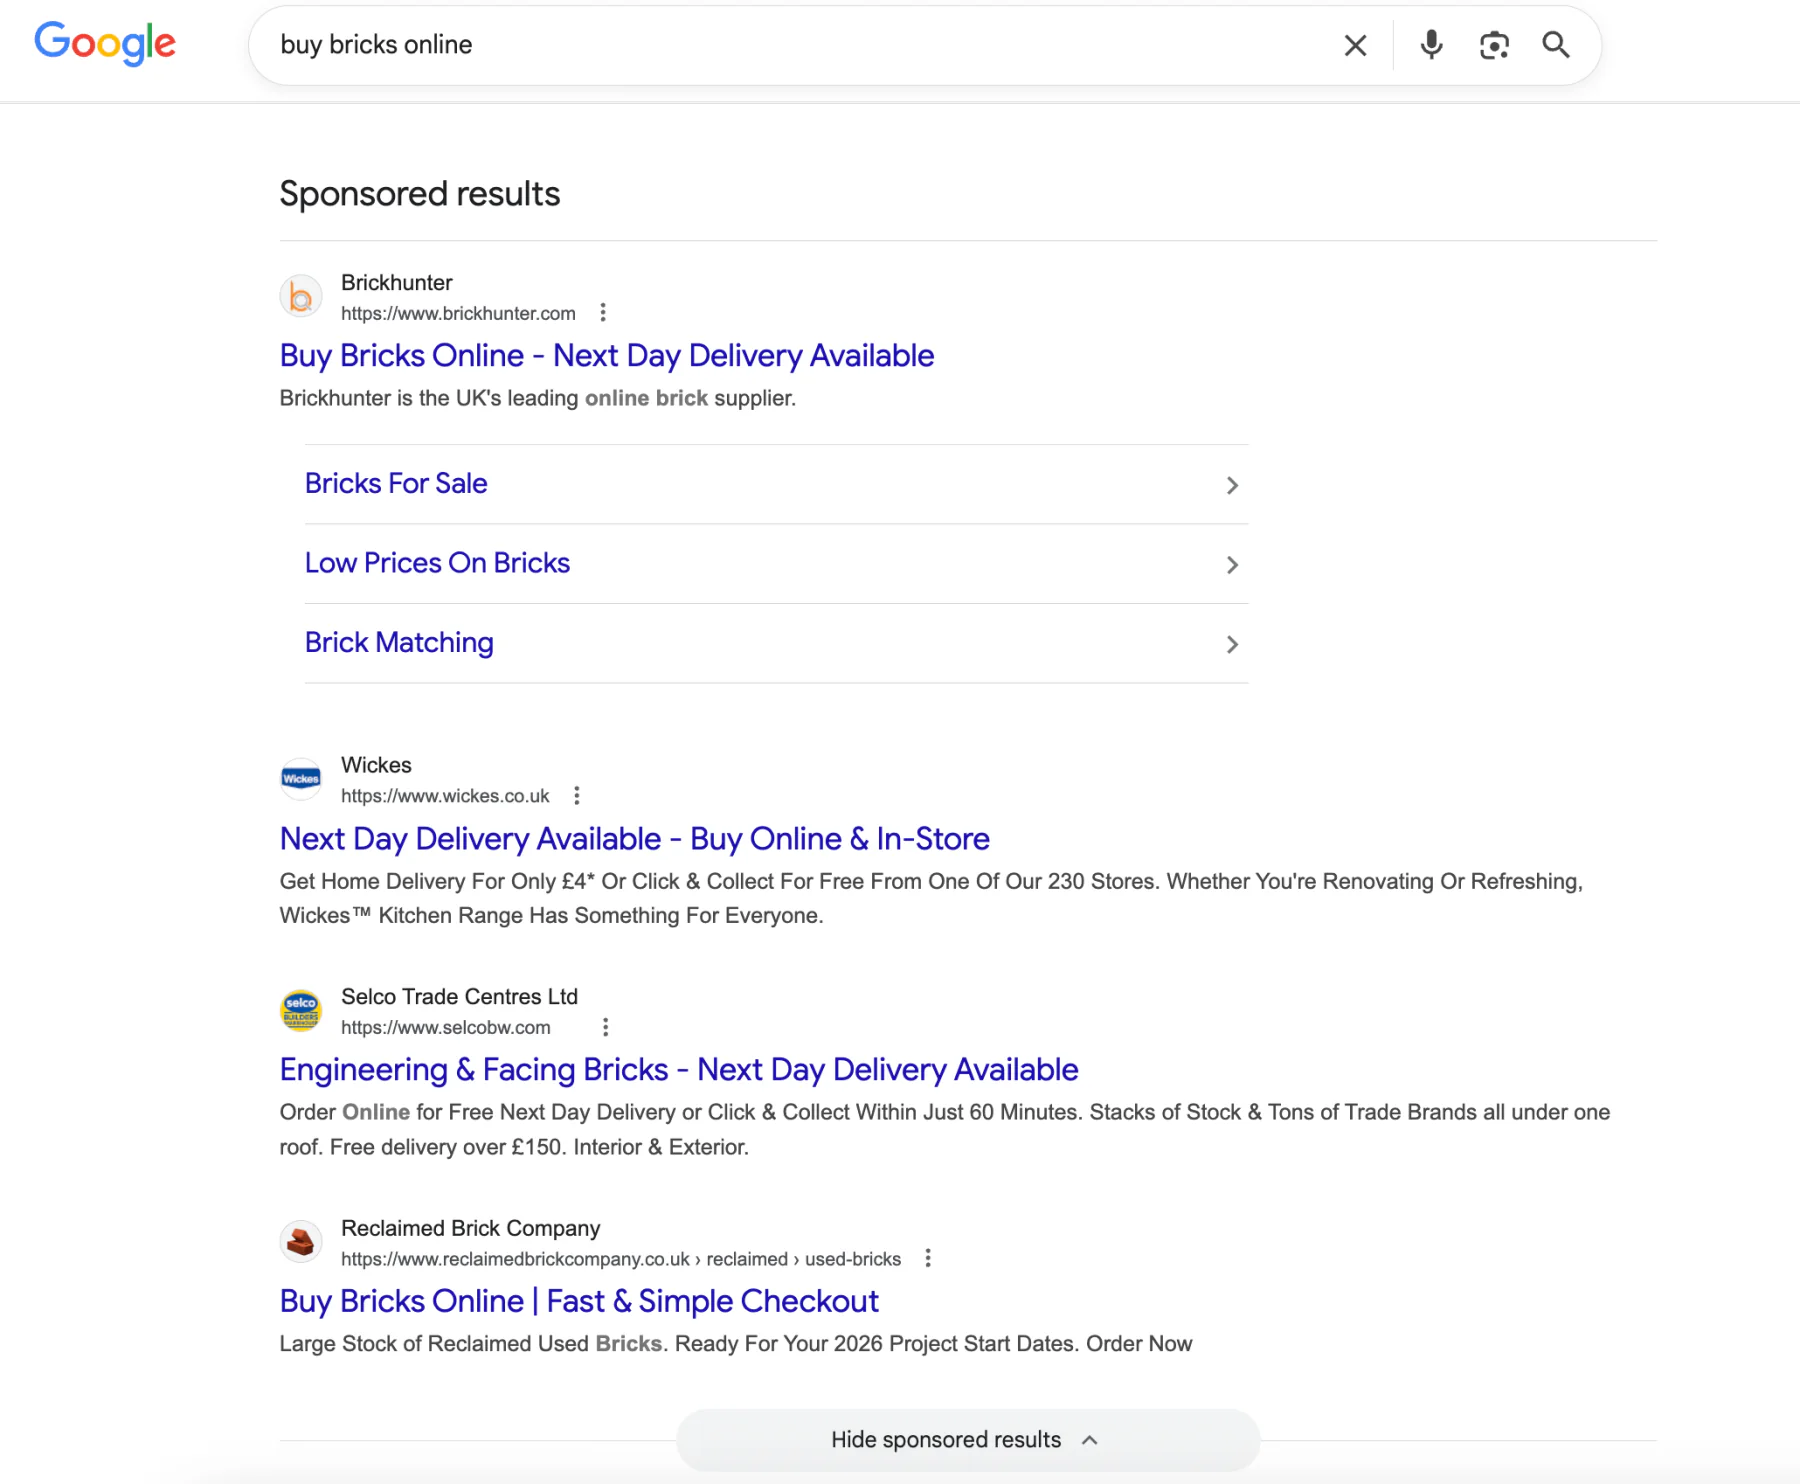Image resolution: width=1800 pixels, height=1484 pixels.
Task: Open the 'Low Prices On Bricks' sitelink
Action: point(437,563)
